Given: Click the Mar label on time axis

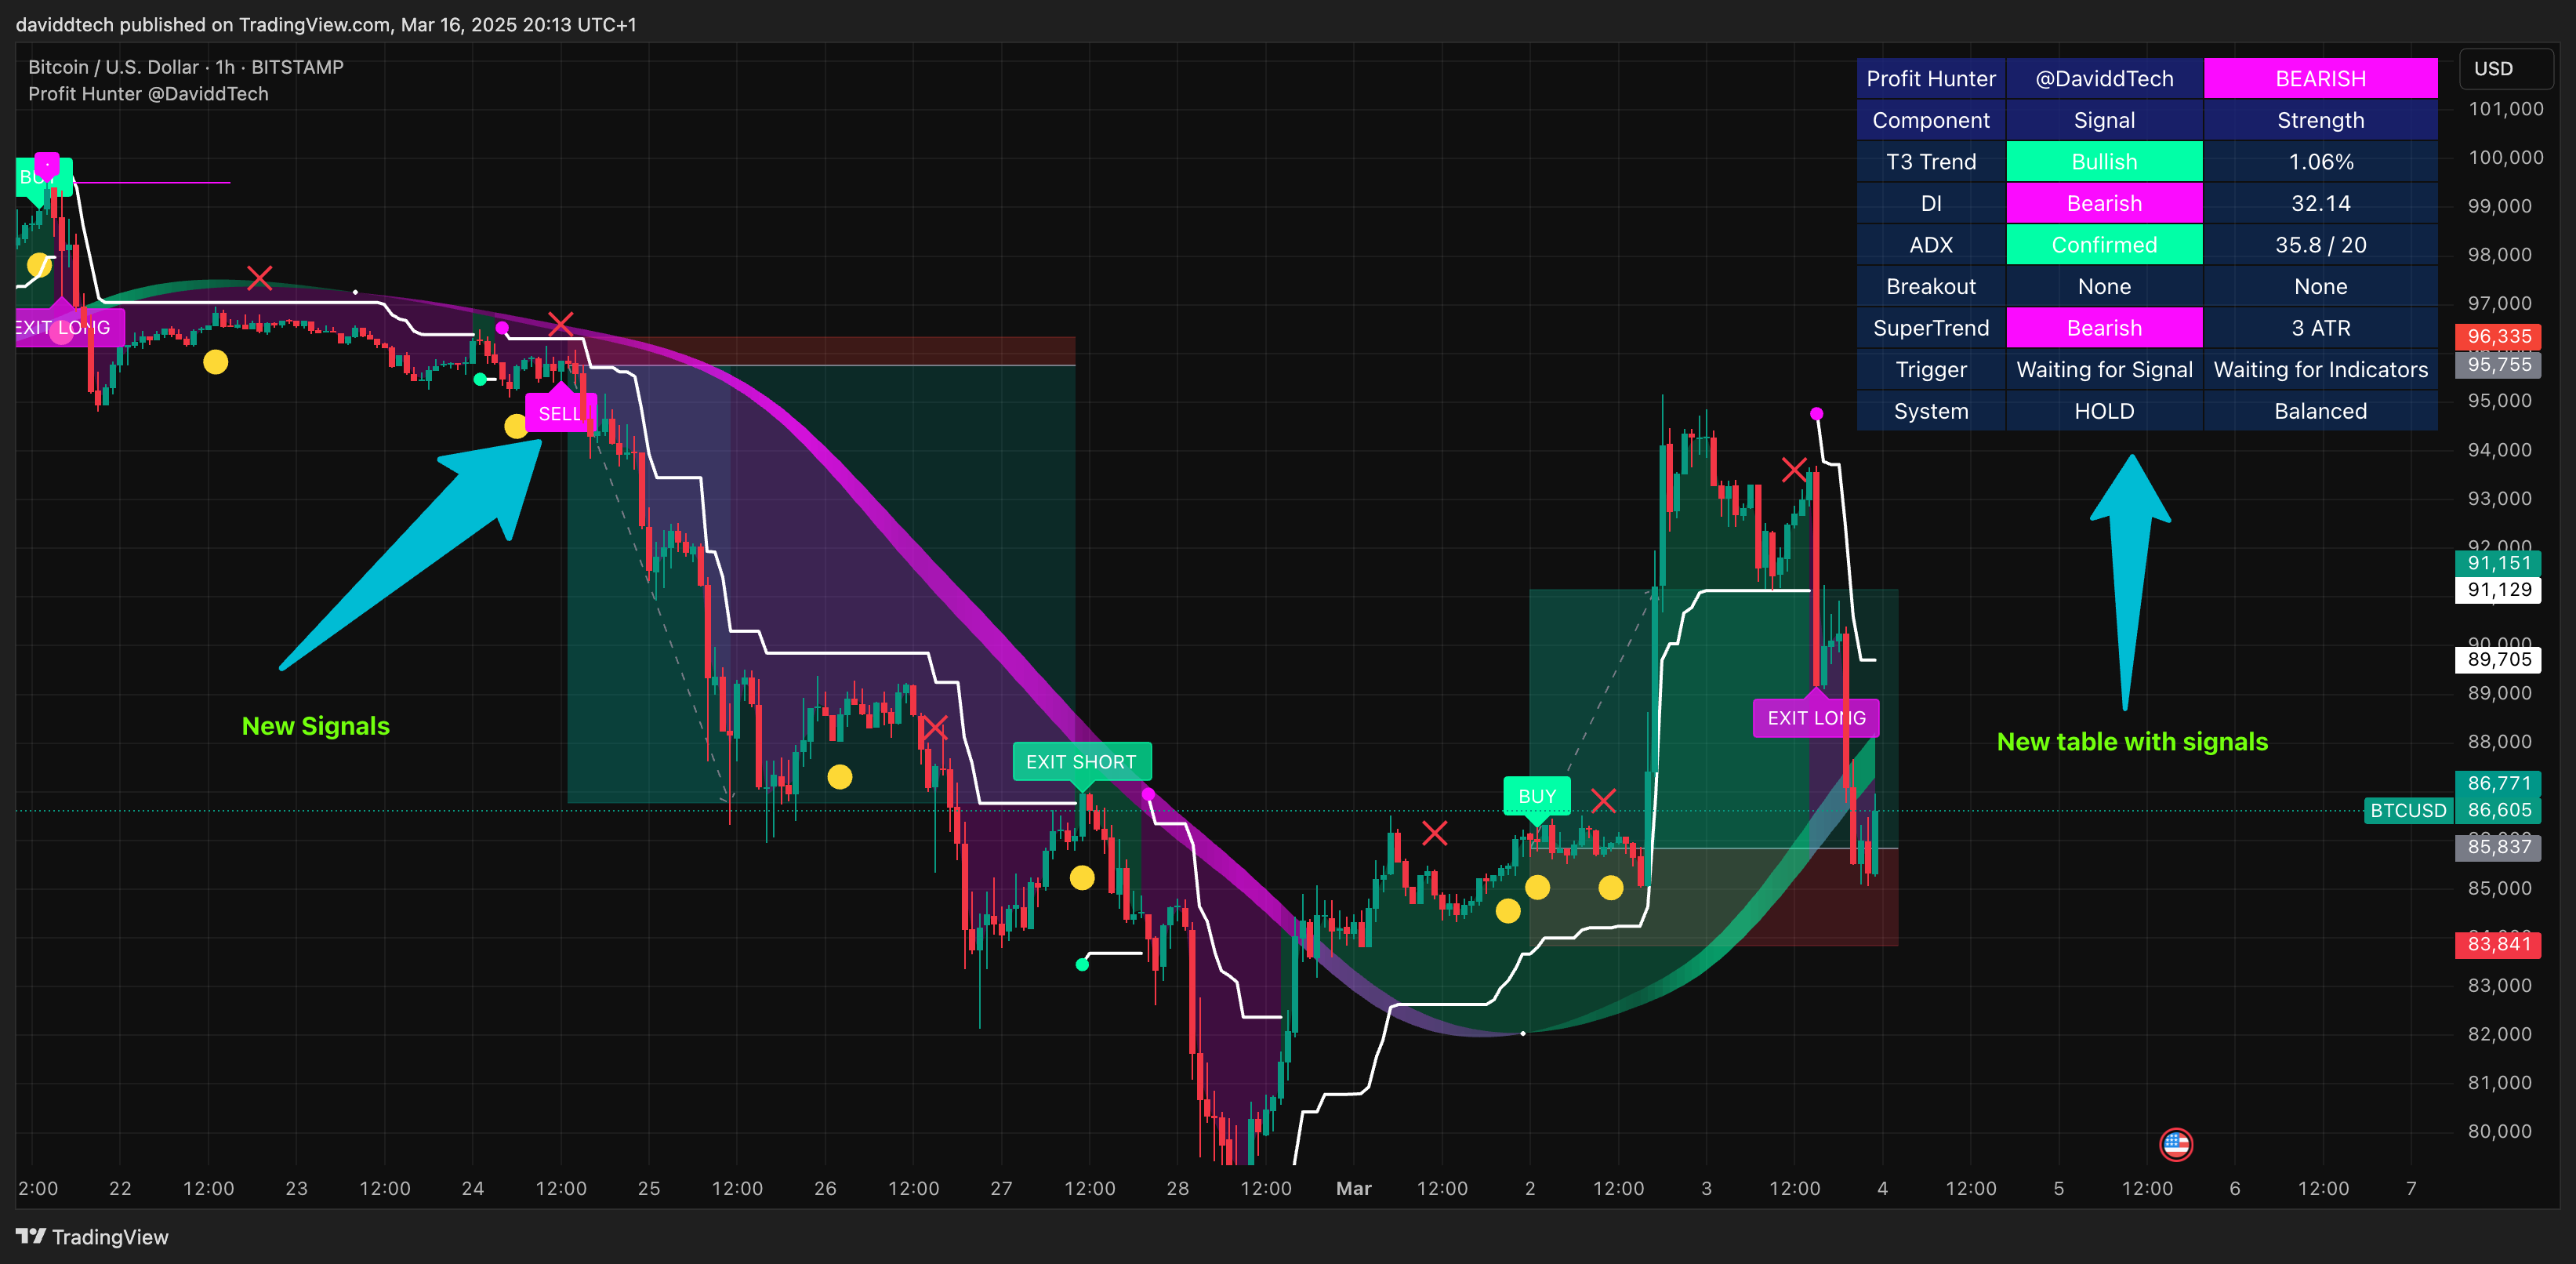Looking at the screenshot, I should [x=1354, y=1188].
